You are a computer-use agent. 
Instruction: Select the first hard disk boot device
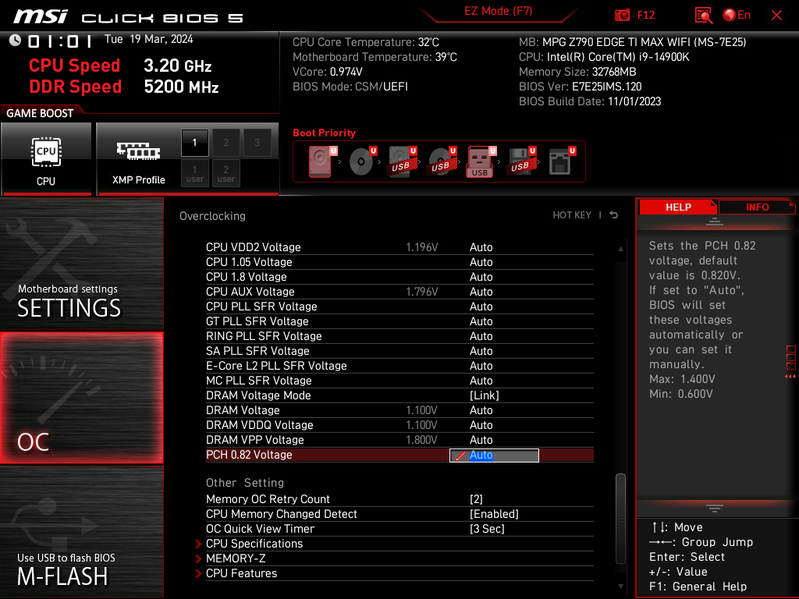(321, 161)
